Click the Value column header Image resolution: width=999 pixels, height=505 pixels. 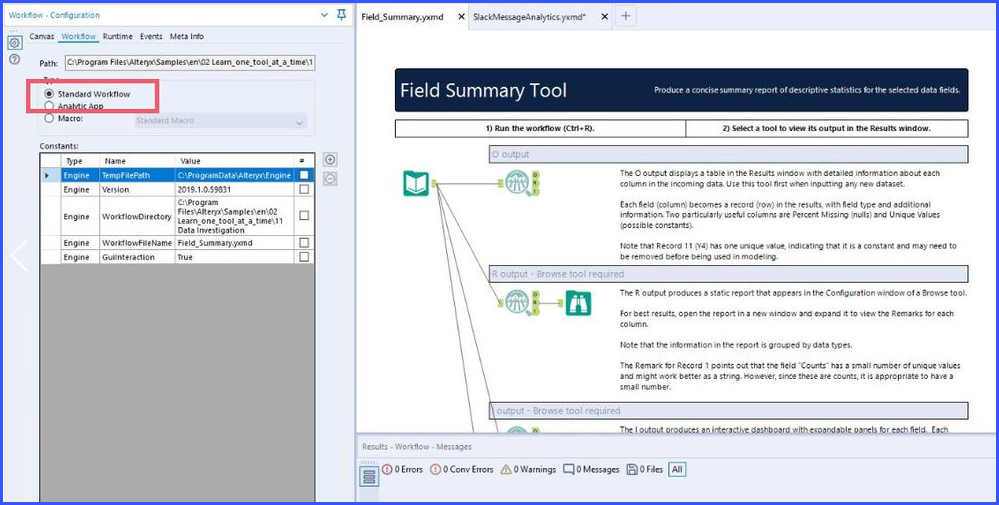(x=234, y=161)
